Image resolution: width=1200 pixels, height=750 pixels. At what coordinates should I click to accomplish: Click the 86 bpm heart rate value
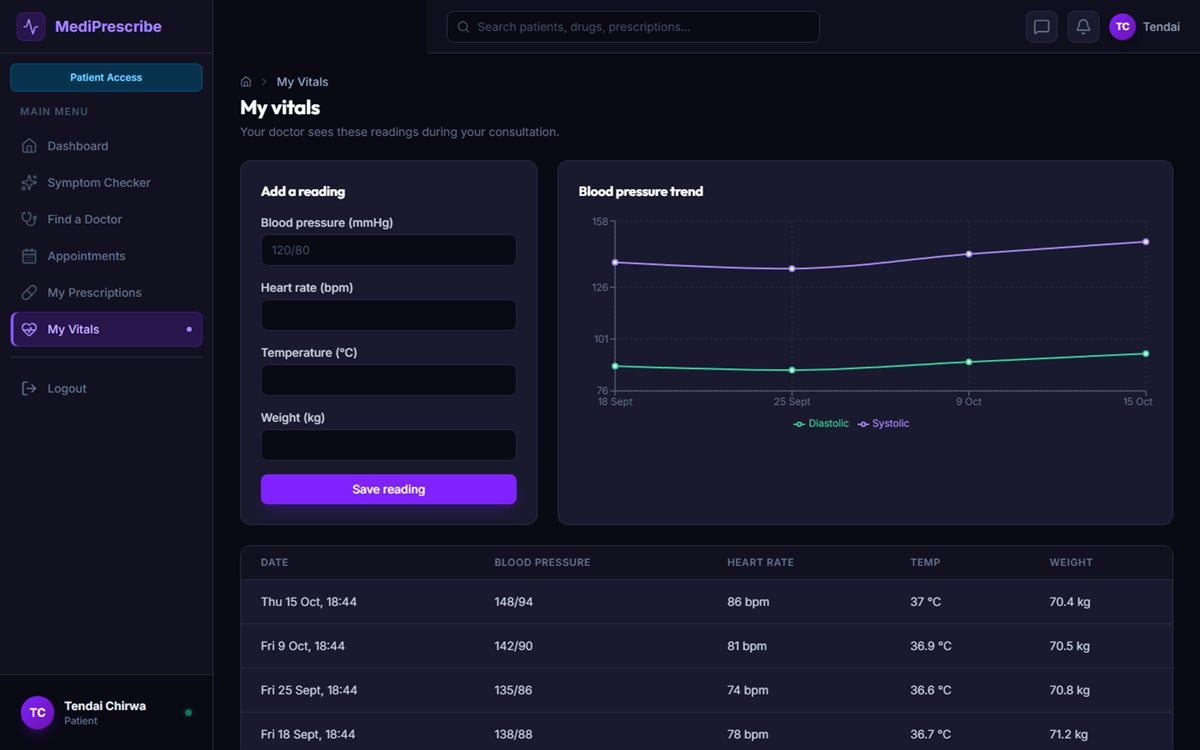click(748, 602)
